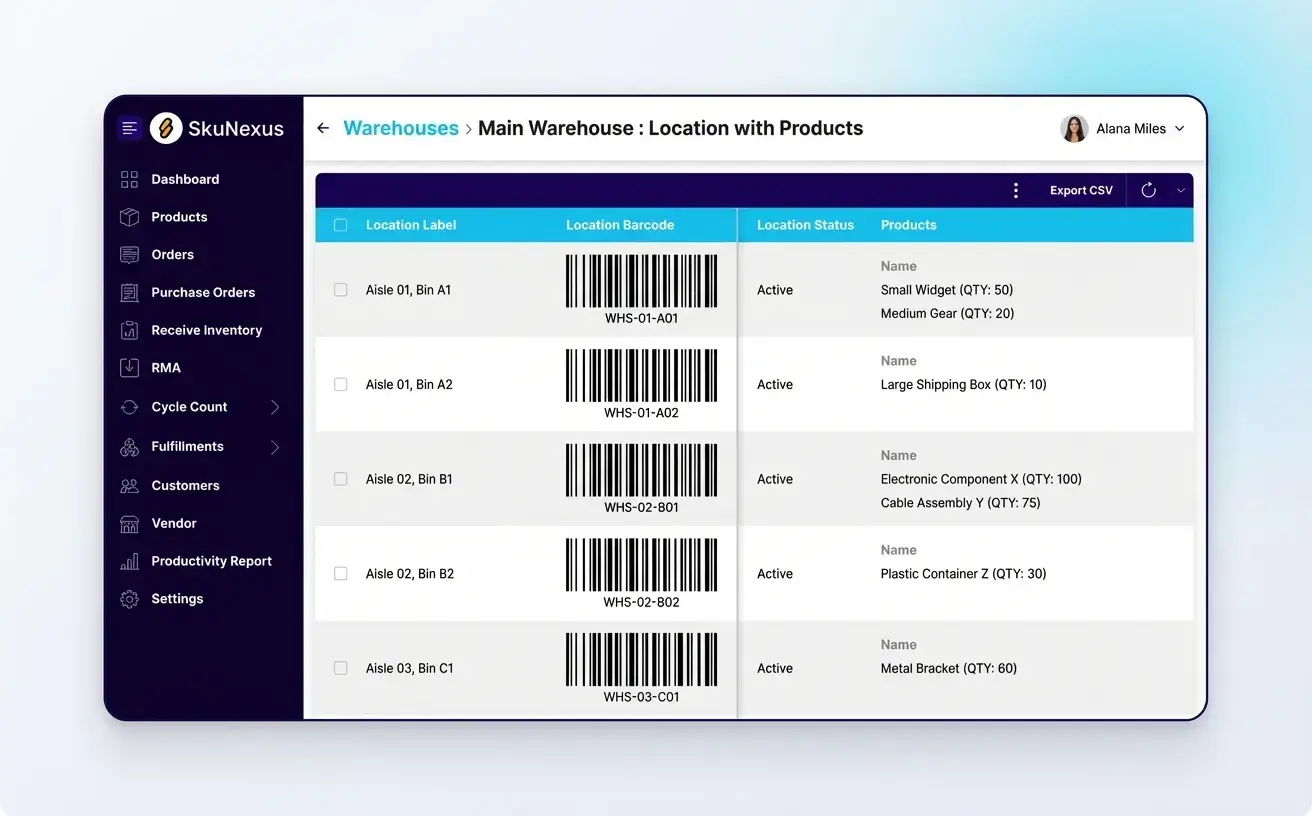This screenshot has width=1312, height=816.
Task: Open the Alana Miles account dropdown
Action: pos(1122,128)
